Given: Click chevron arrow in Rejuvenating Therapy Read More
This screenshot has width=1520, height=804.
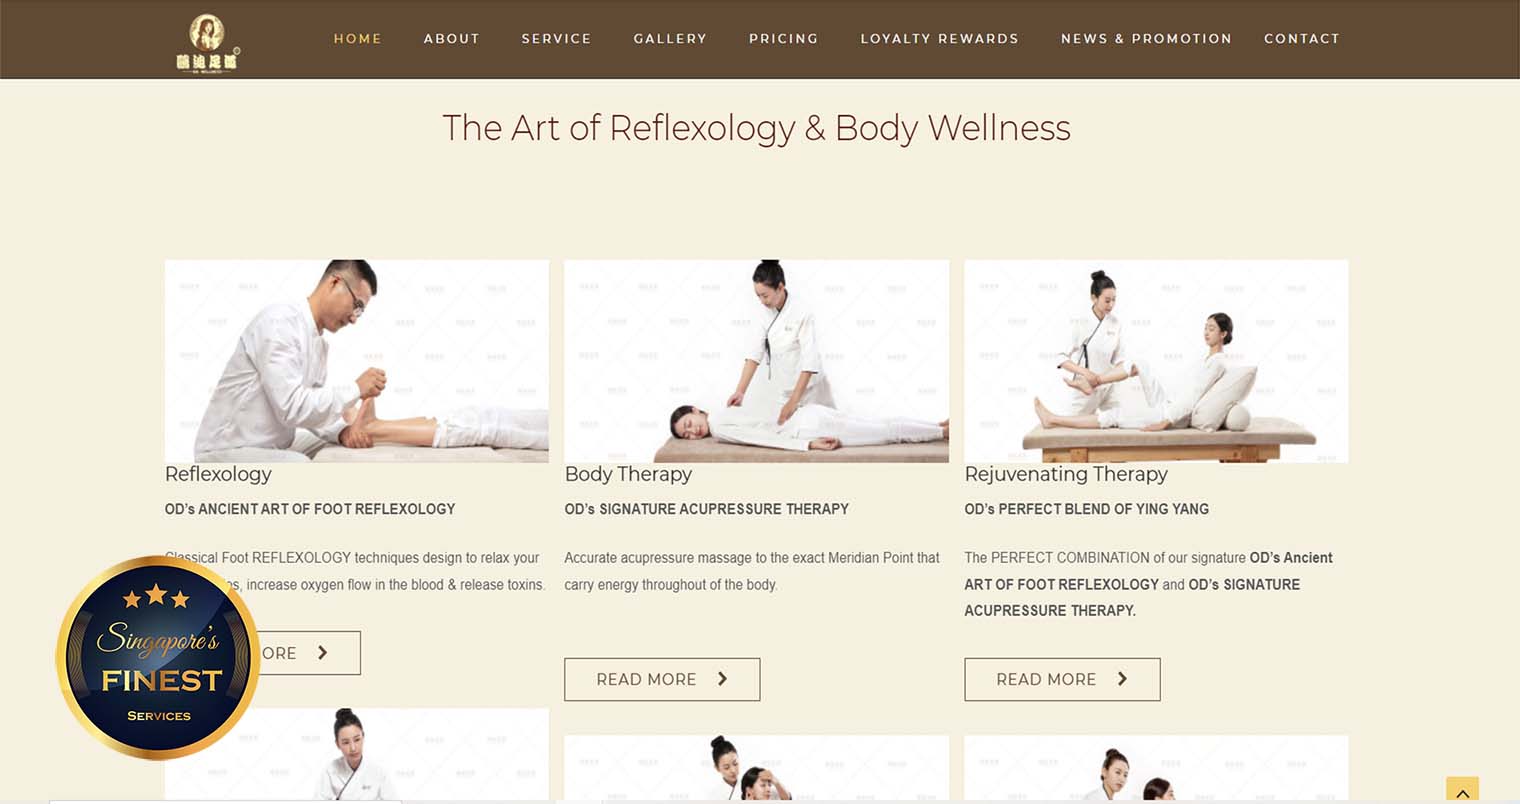Looking at the screenshot, I should click(x=1122, y=679).
